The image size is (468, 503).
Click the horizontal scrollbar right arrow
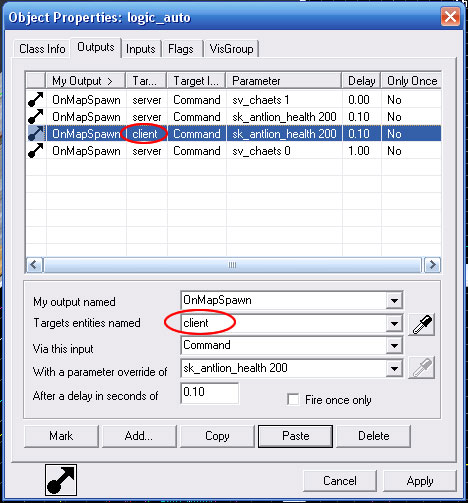point(432,265)
